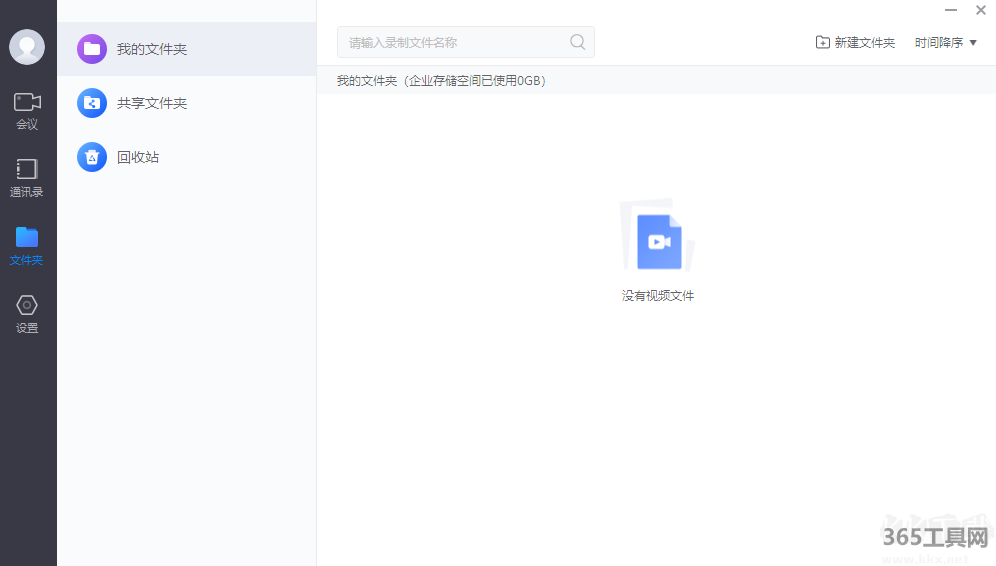This screenshot has width=996, height=566.
Task: Focus the 请输入录制文件名称 search field
Action: tap(455, 42)
